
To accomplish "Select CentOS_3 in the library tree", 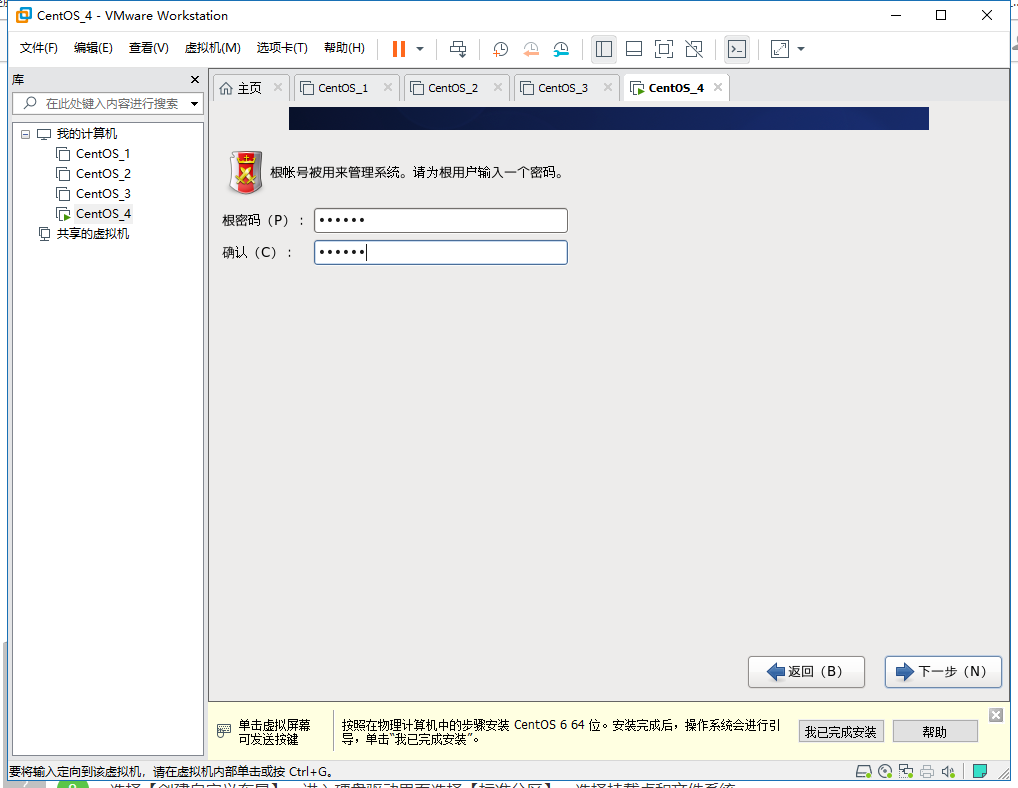I will (103, 194).
